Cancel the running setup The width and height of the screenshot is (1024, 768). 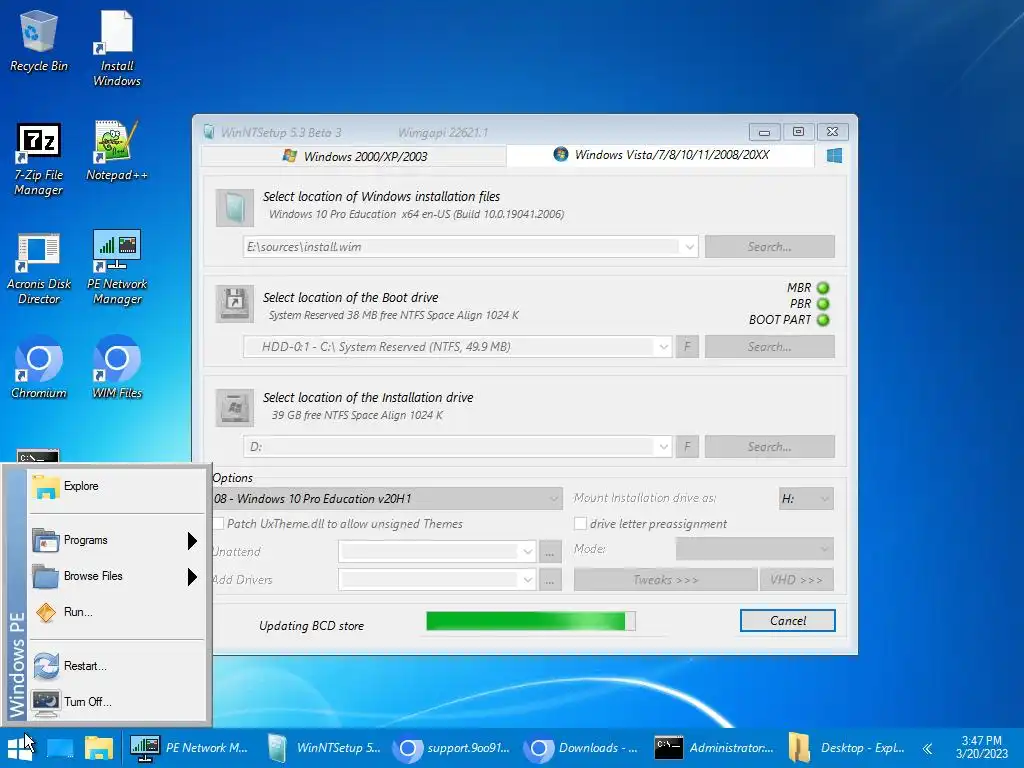(x=788, y=621)
